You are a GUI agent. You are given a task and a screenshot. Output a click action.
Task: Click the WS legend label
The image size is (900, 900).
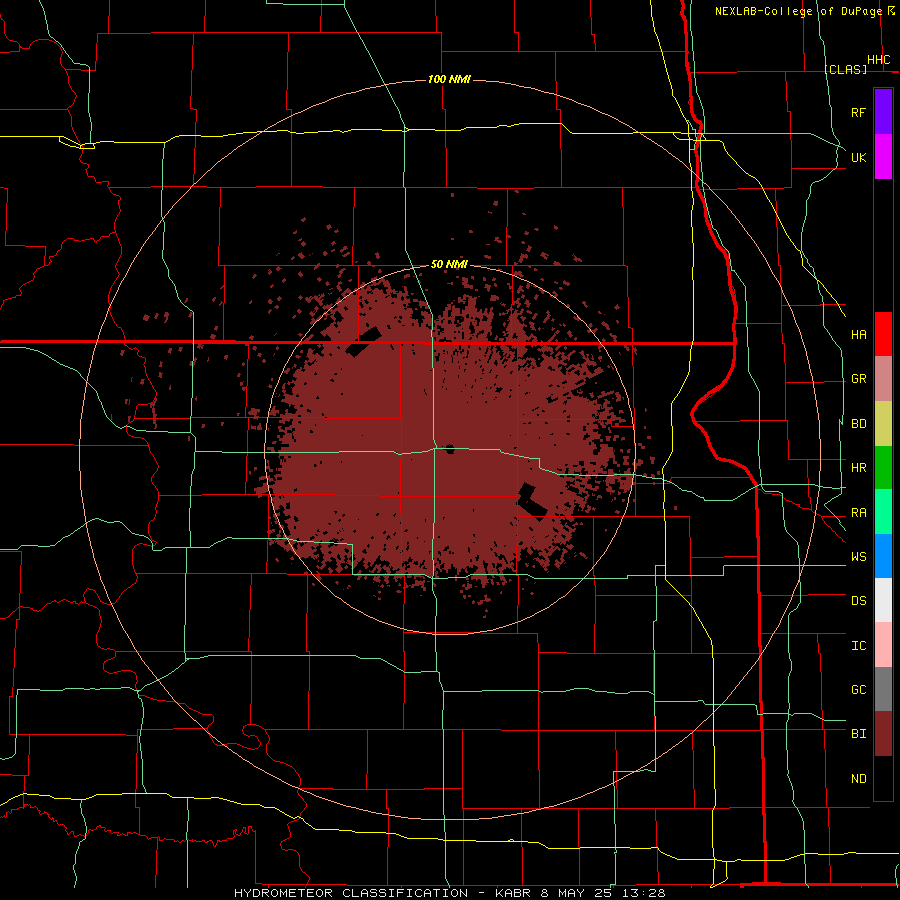tap(858, 556)
